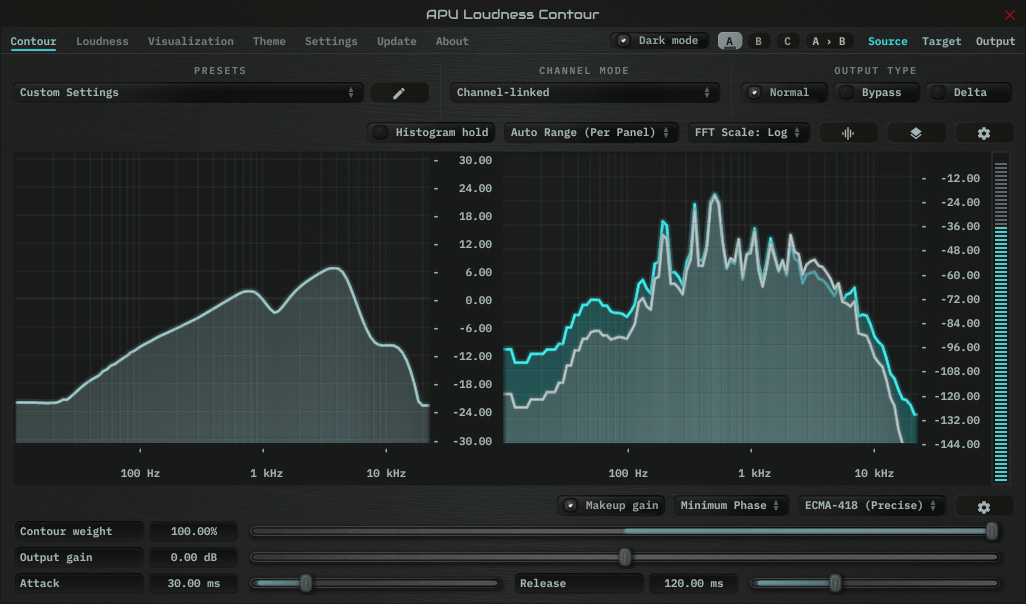This screenshot has width=1026, height=604.
Task: Click the layers stack icon
Action: [x=916, y=133]
